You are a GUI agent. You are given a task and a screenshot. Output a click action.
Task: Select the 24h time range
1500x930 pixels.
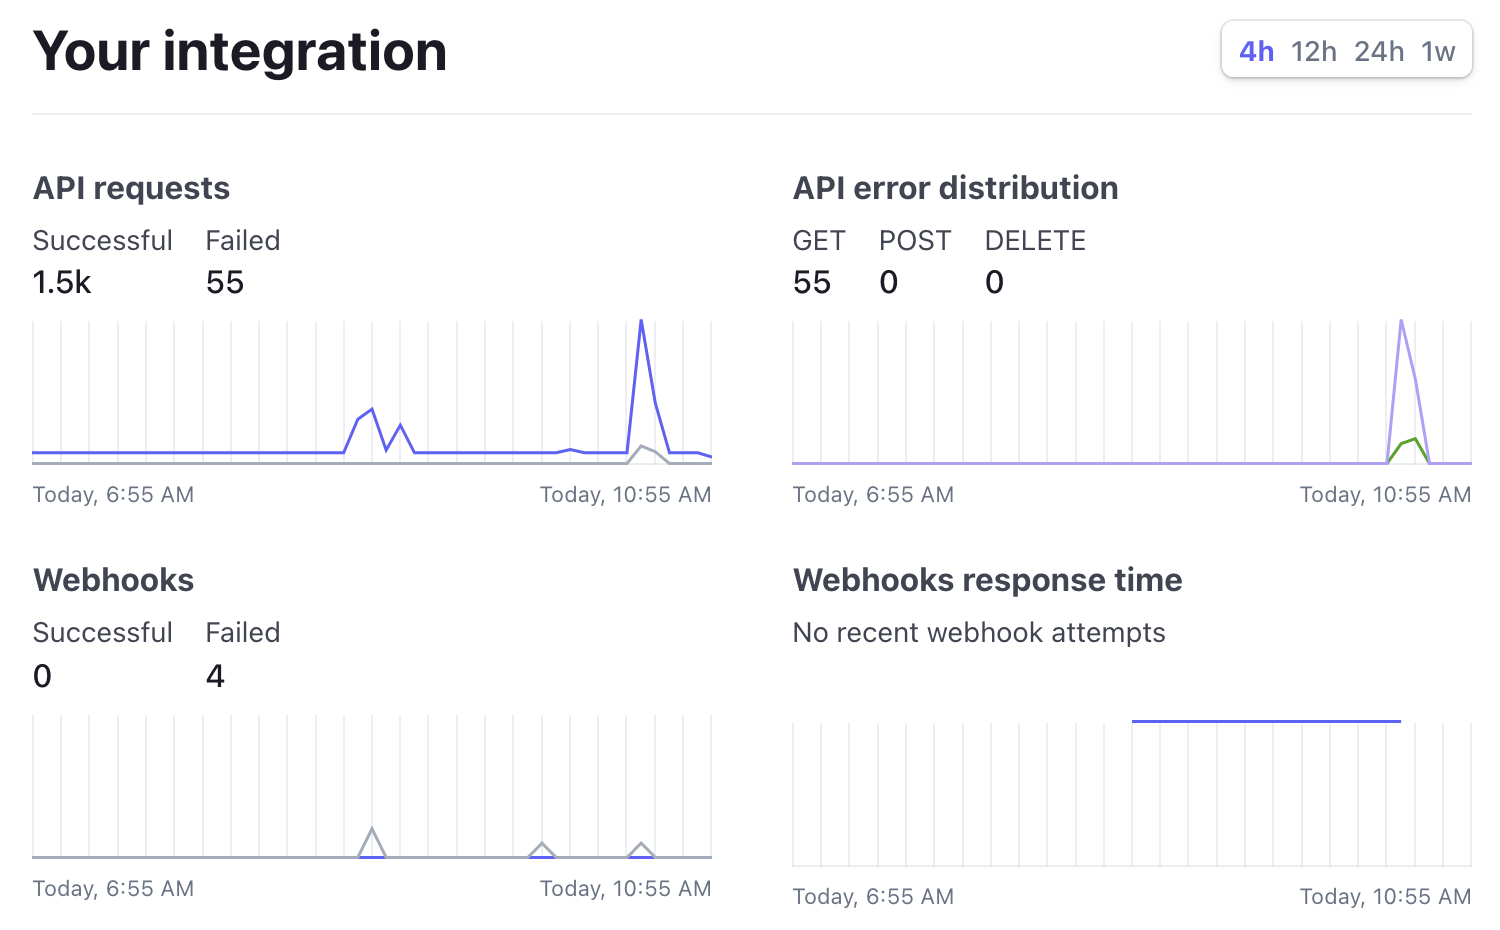[1379, 51]
